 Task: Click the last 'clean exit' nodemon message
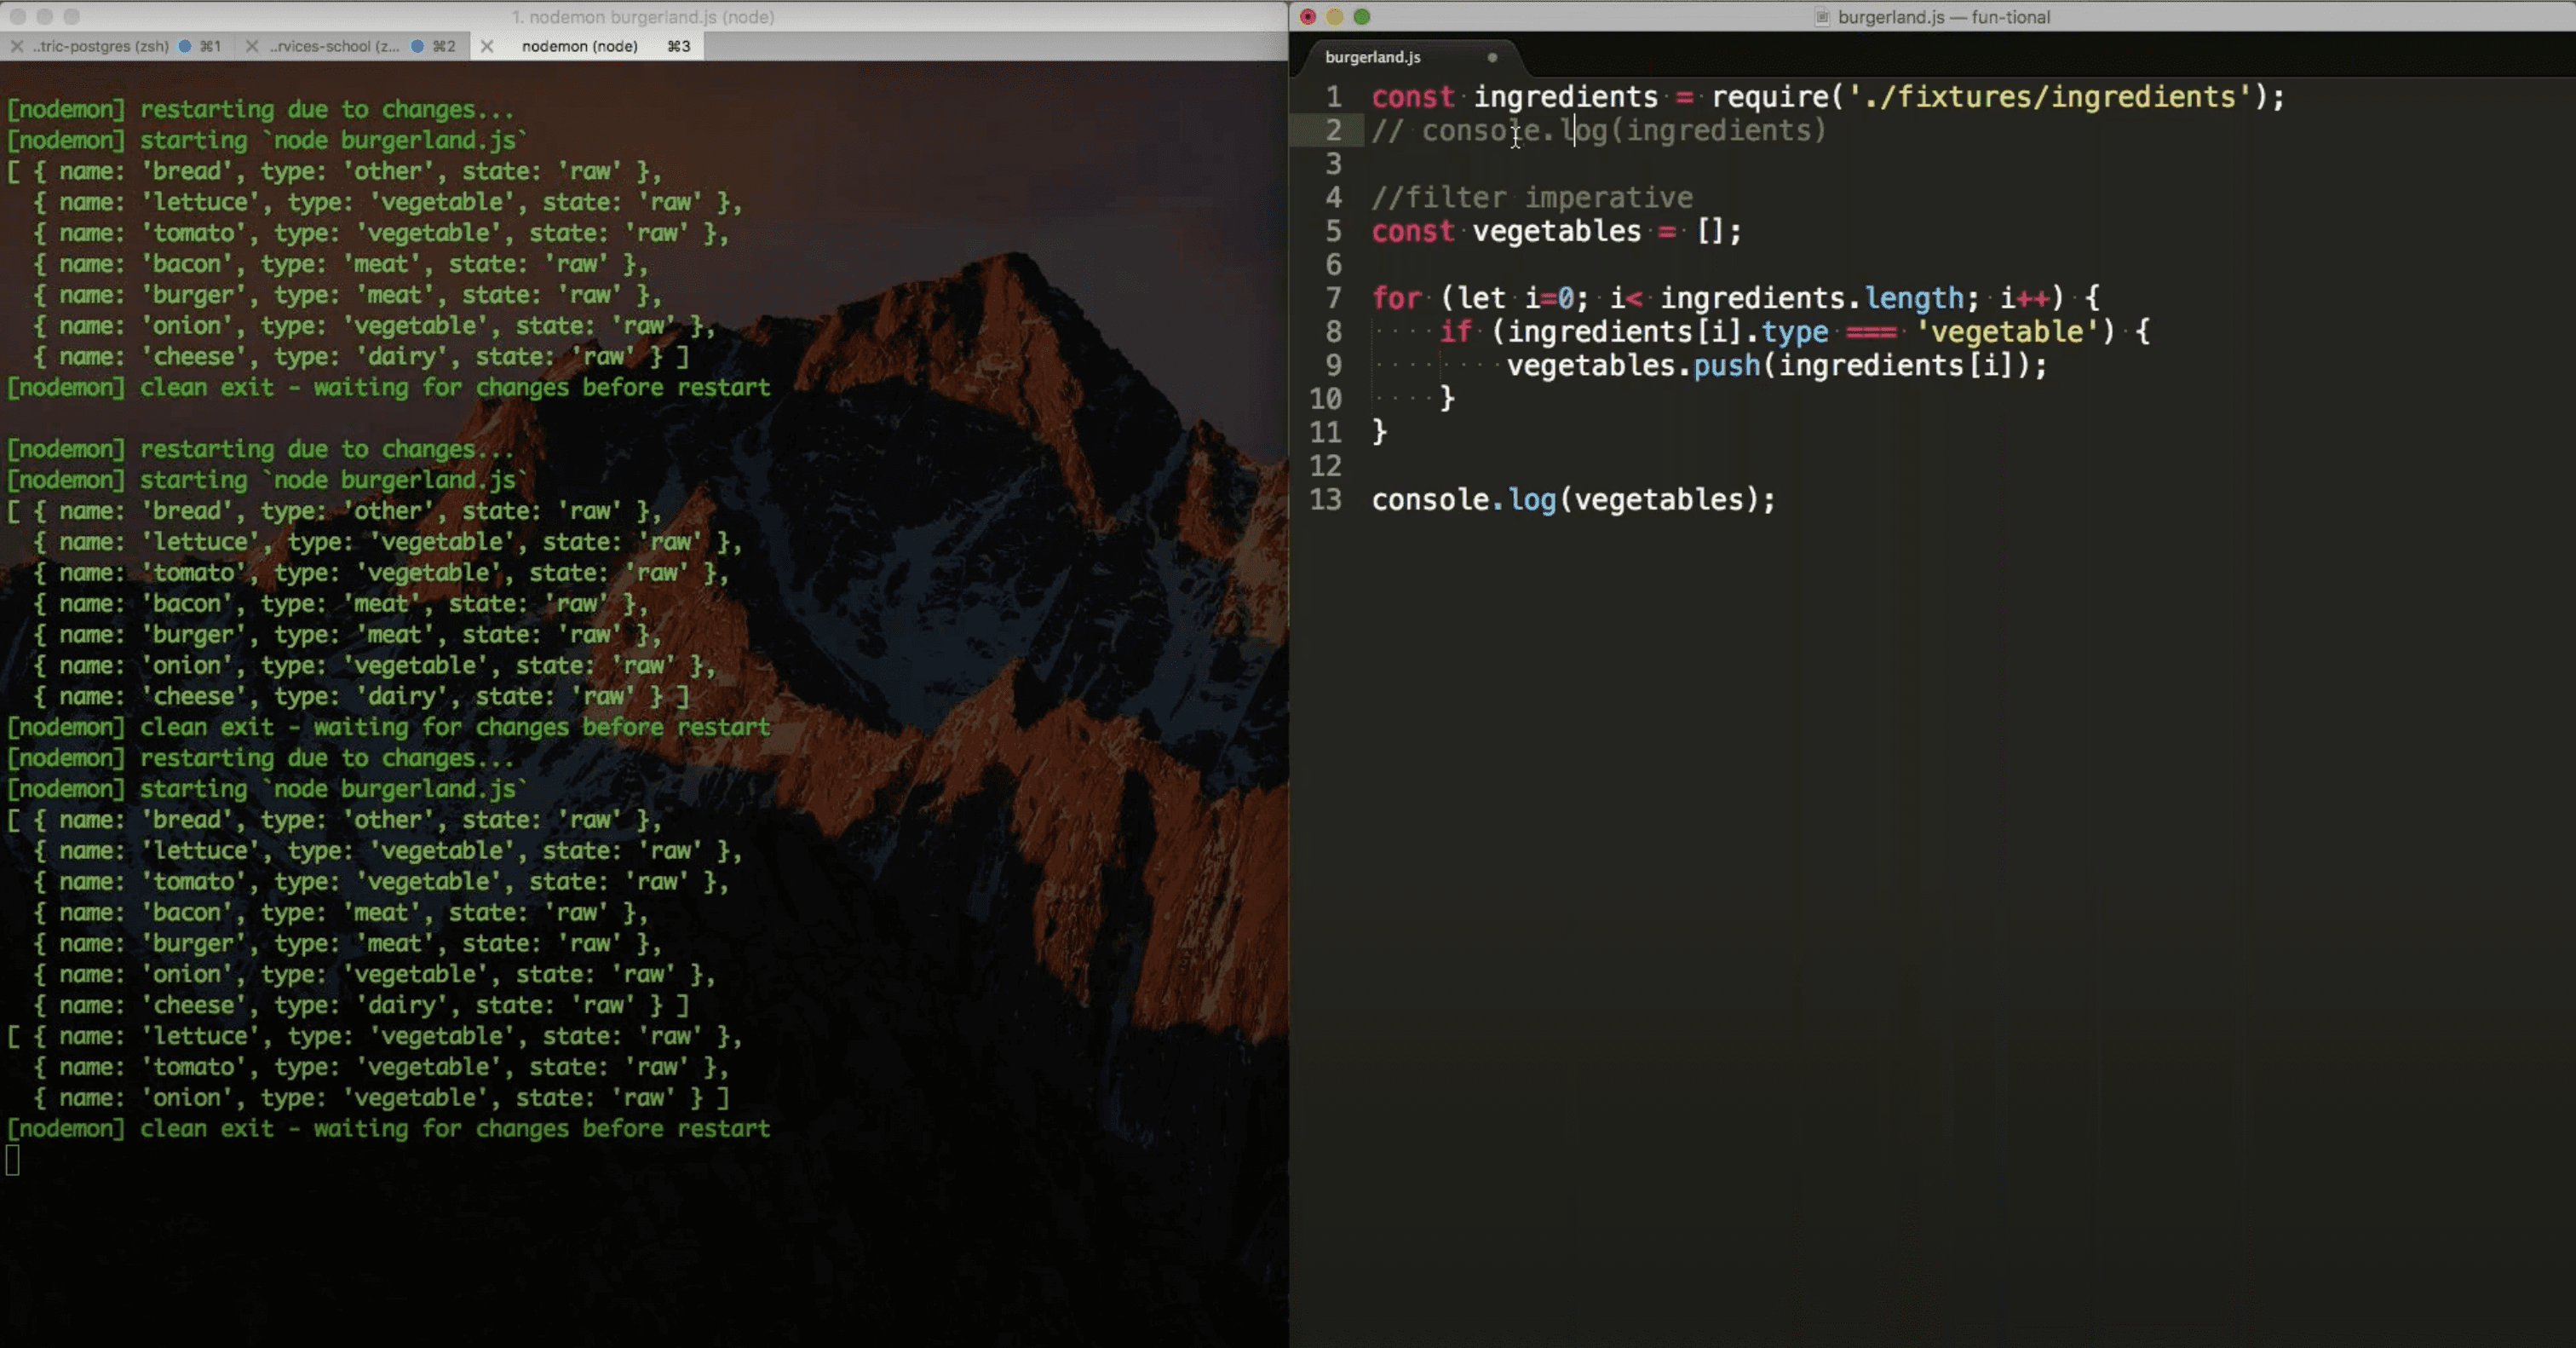pyautogui.click(x=389, y=1129)
